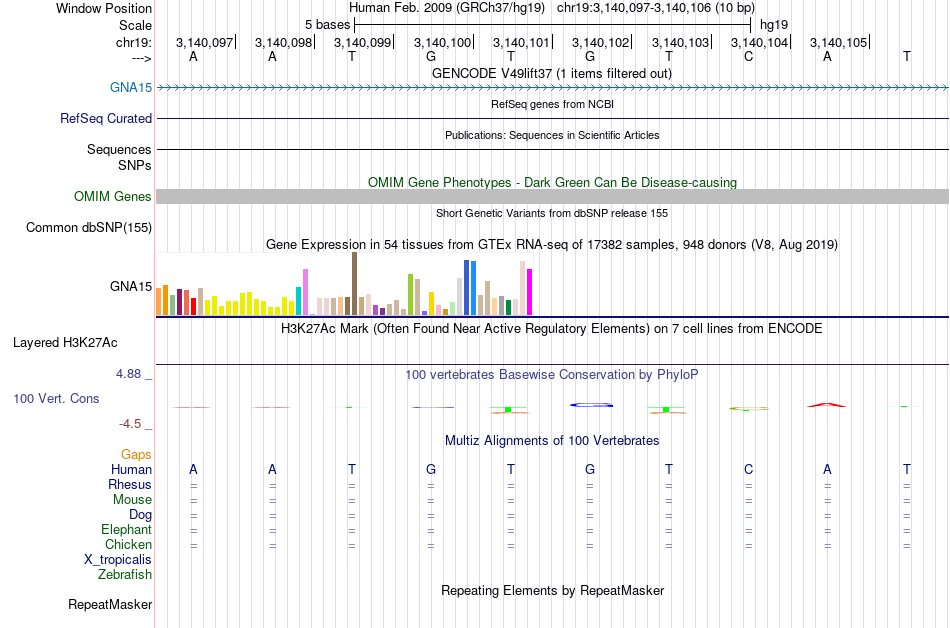
Task: Click the GNA15 blue arrowed gene line
Action: click(553, 88)
